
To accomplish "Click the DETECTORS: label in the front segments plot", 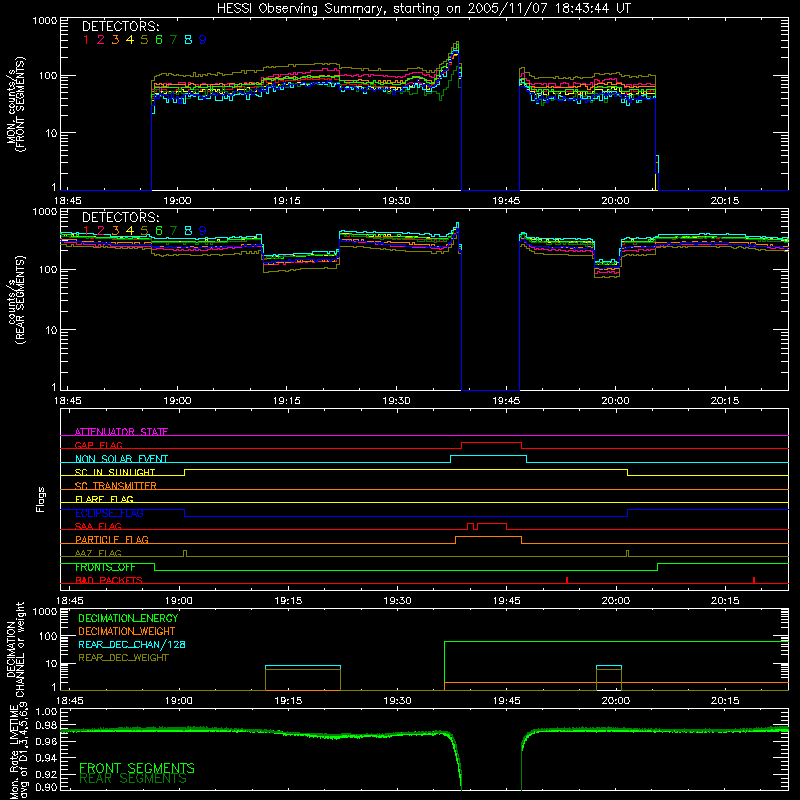I will [x=120, y=27].
